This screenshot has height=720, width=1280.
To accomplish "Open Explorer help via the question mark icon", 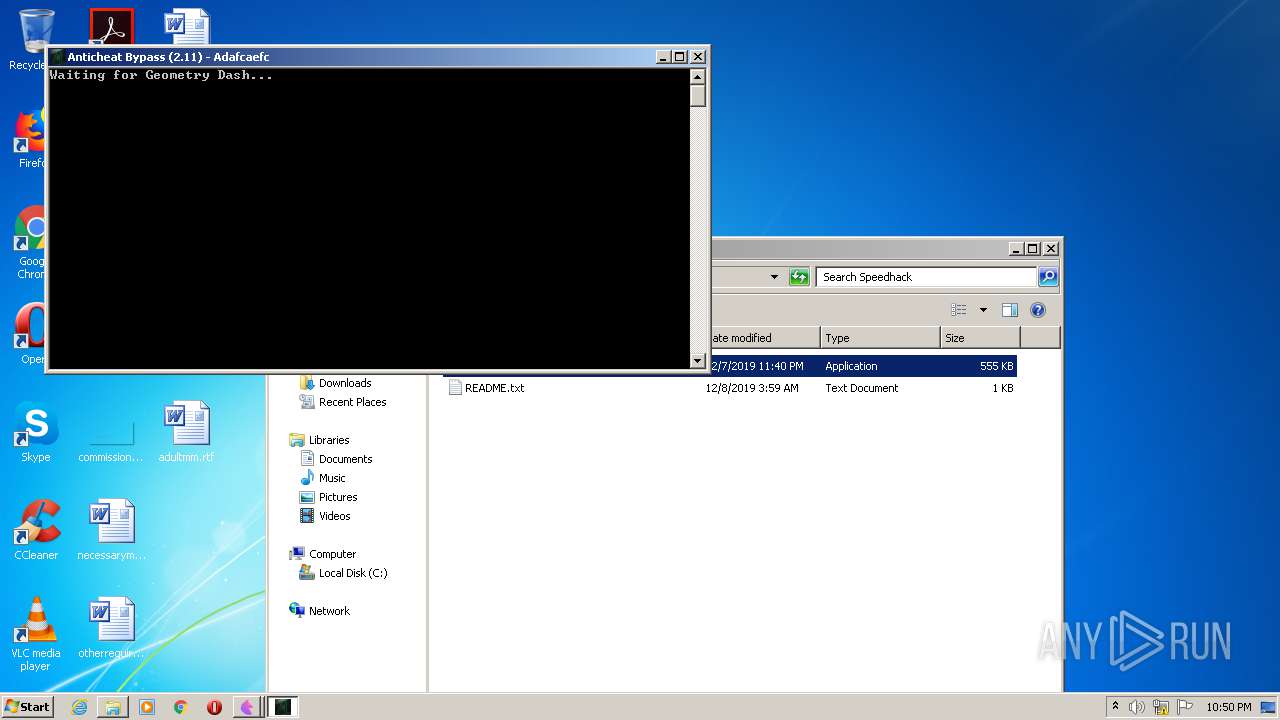I will click(x=1038, y=310).
